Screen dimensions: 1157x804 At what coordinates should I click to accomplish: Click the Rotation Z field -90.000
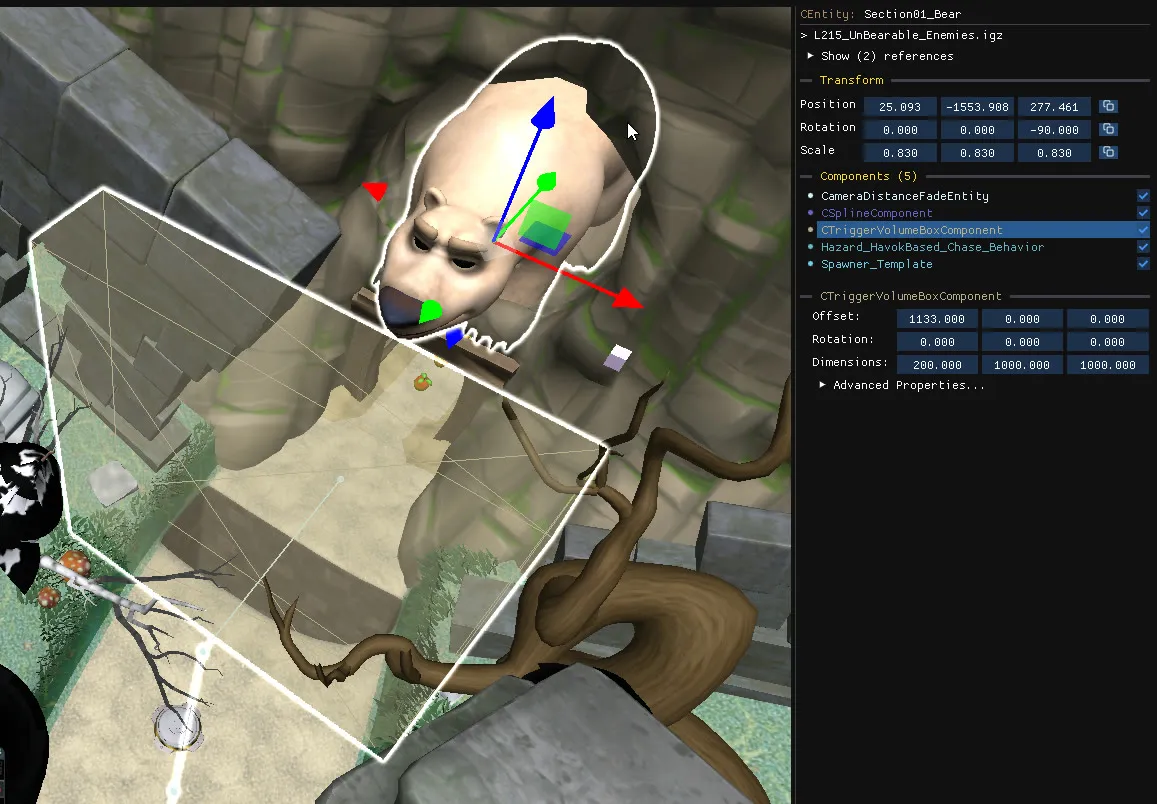point(1054,130)
